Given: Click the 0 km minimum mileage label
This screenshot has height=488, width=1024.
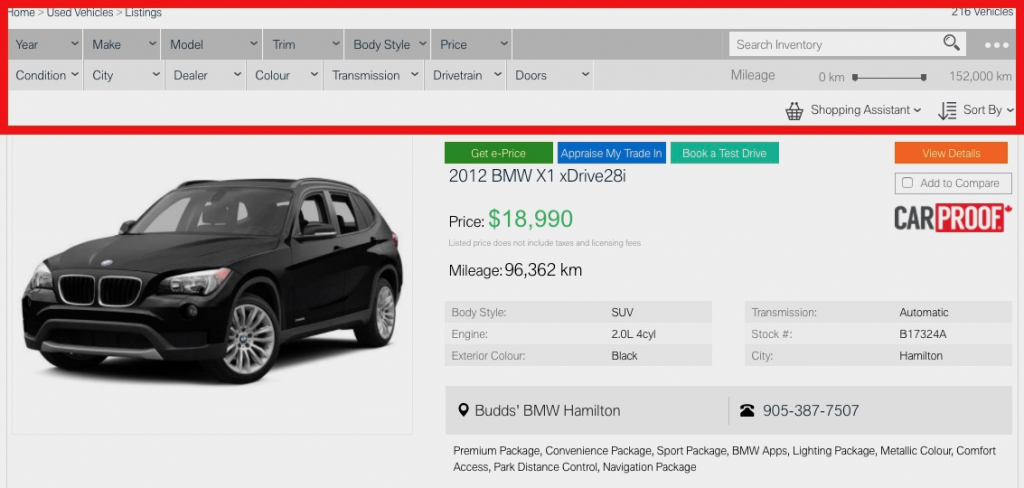Looking at the screenshot, I should [x=831, y=77].
